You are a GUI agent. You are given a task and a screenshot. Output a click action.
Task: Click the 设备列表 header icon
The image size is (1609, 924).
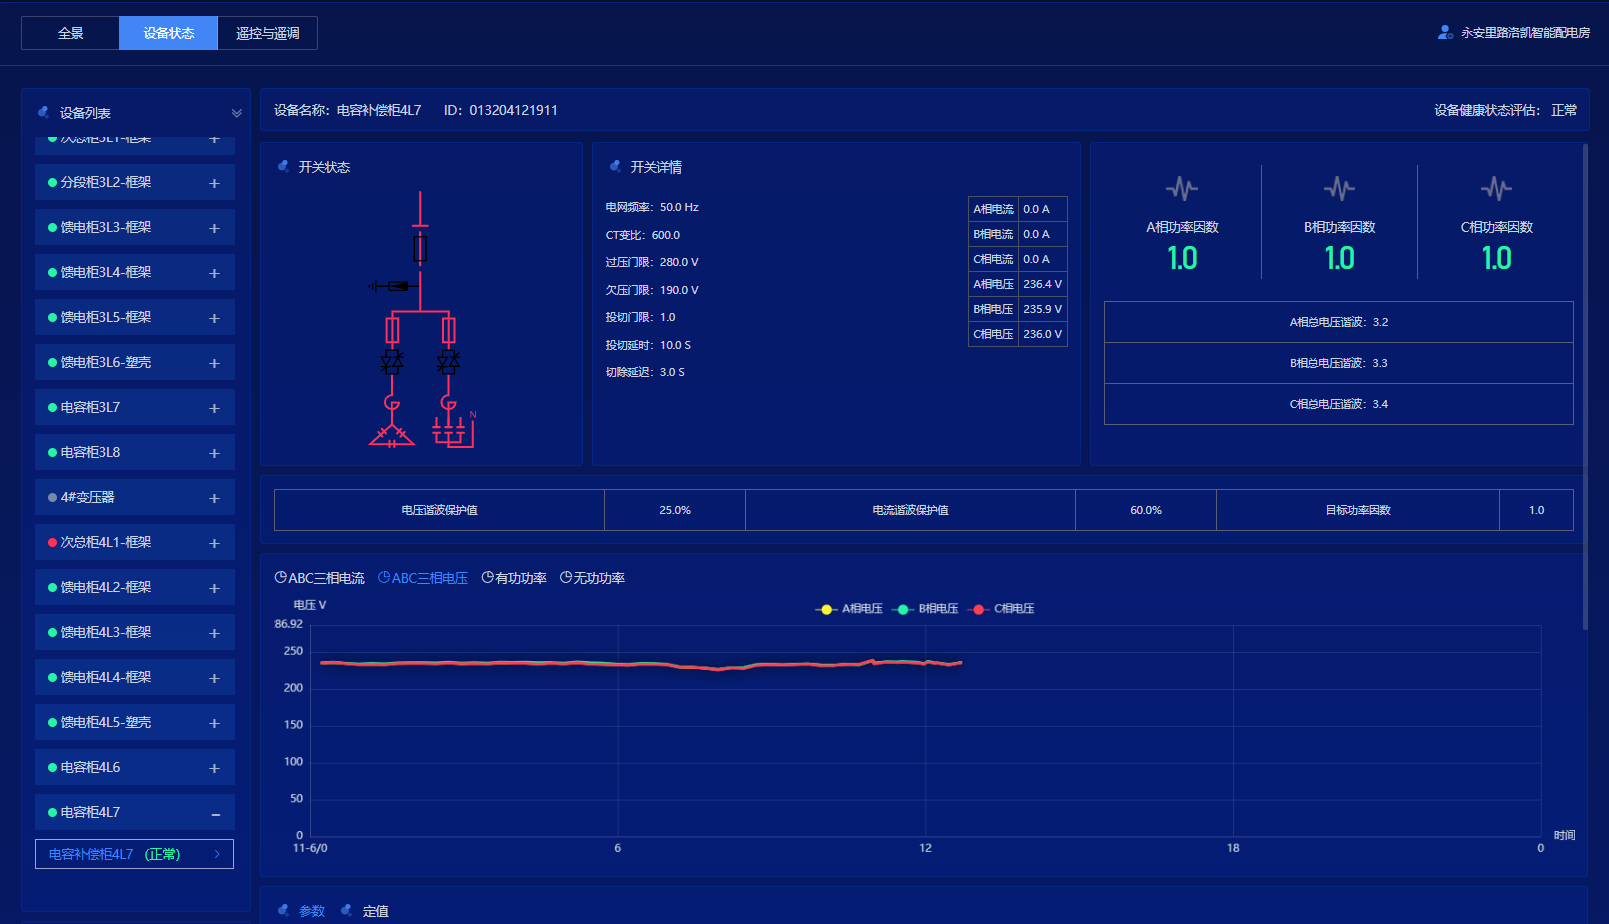point(44,112)
